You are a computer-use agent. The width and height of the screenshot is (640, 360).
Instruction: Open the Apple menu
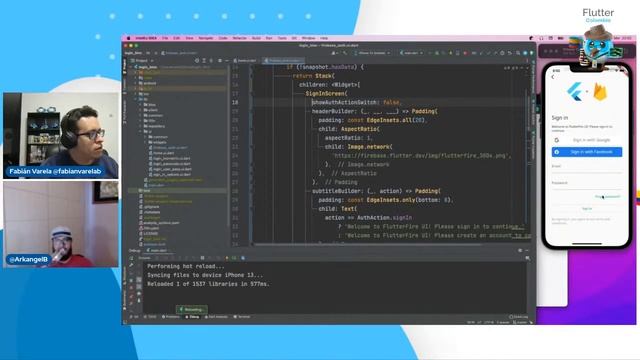pos(129,38)
